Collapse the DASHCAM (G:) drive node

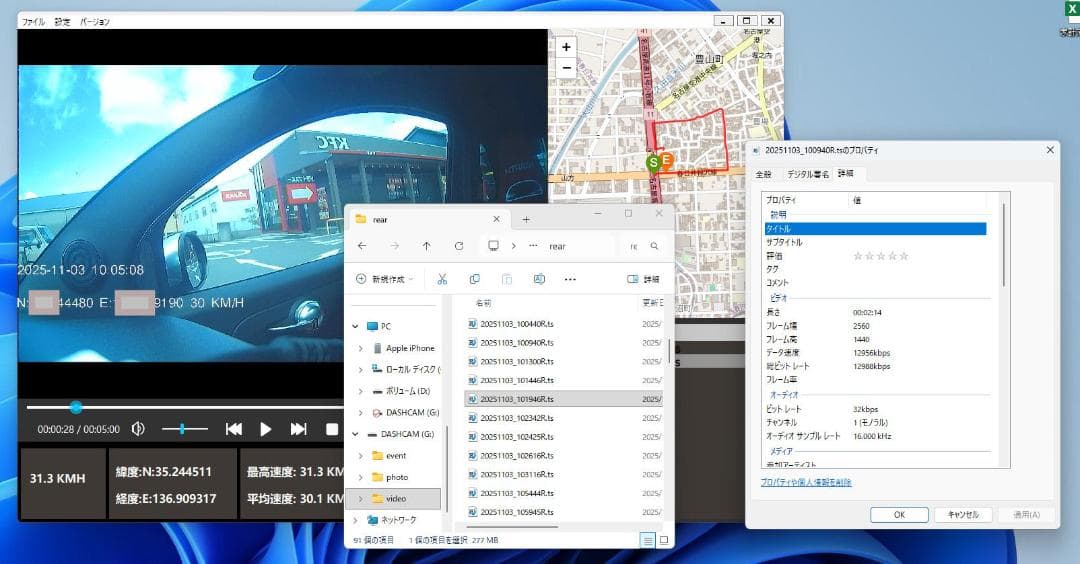coord(355,434)
